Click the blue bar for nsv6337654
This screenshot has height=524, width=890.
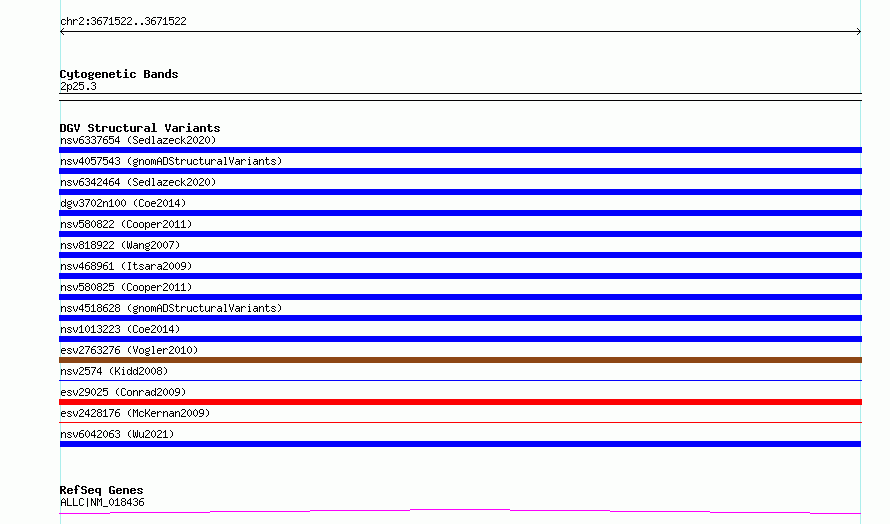coord(460,150)
